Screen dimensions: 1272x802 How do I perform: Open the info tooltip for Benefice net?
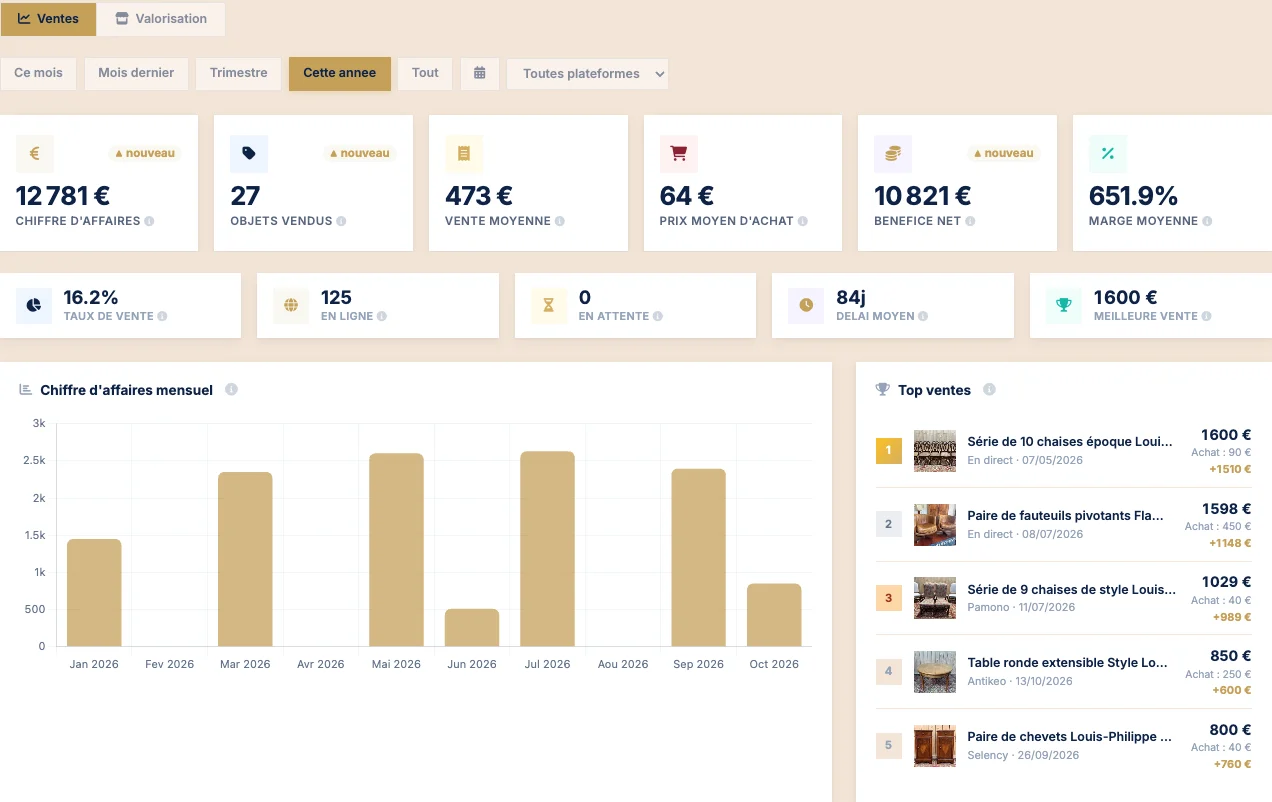click(971, 221)
